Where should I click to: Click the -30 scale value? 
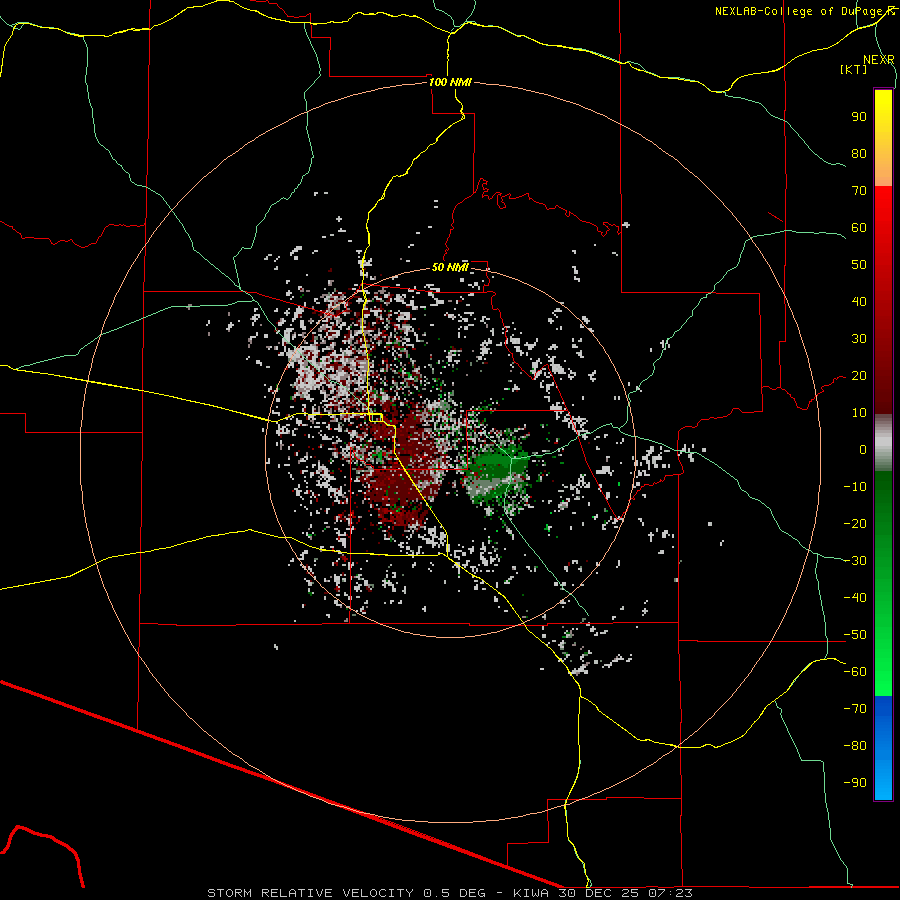pos(855,561)
